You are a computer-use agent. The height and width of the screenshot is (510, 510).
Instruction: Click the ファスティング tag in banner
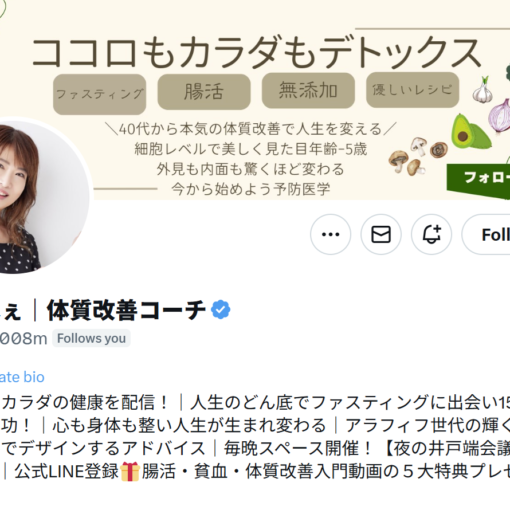(x=99, y=94)
